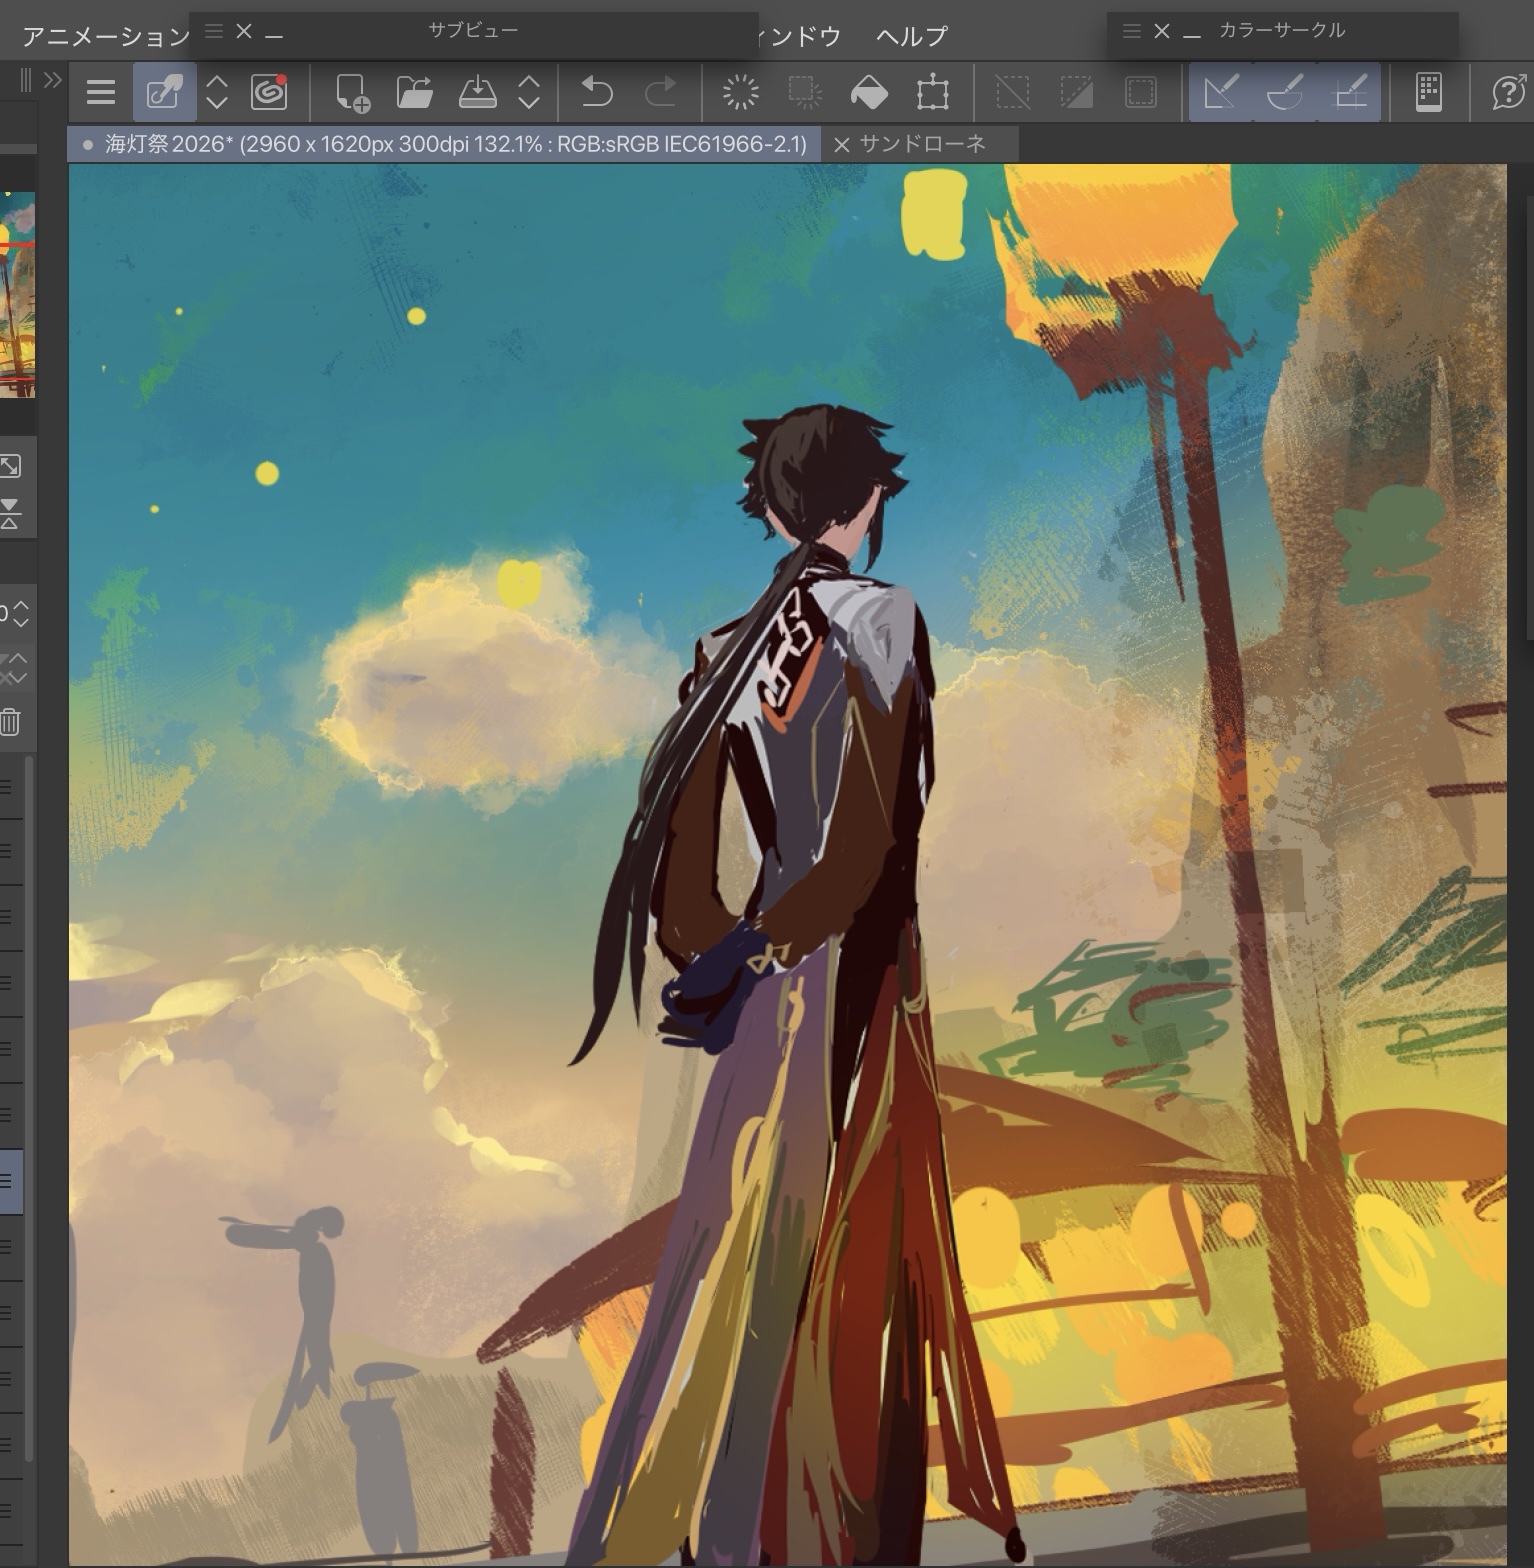Open the hamburger command bar menu
Screen dimensions: 1534x1568
point(100,93)
